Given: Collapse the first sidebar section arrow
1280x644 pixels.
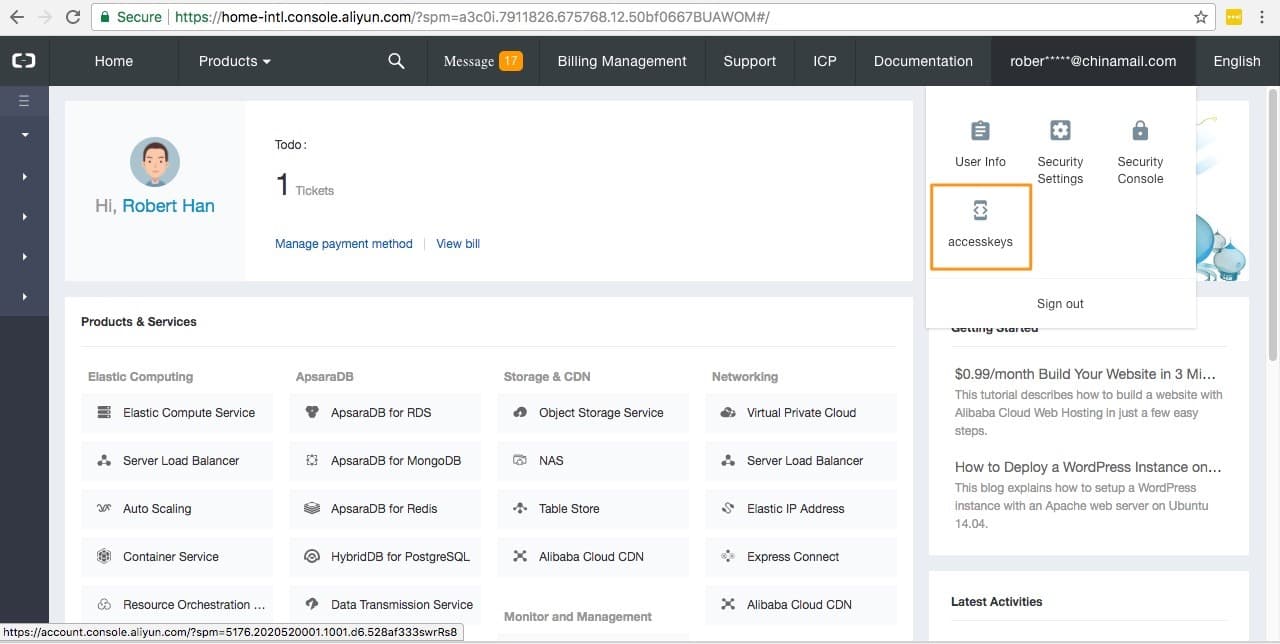Looking at the screenshot, I should 24,135.
